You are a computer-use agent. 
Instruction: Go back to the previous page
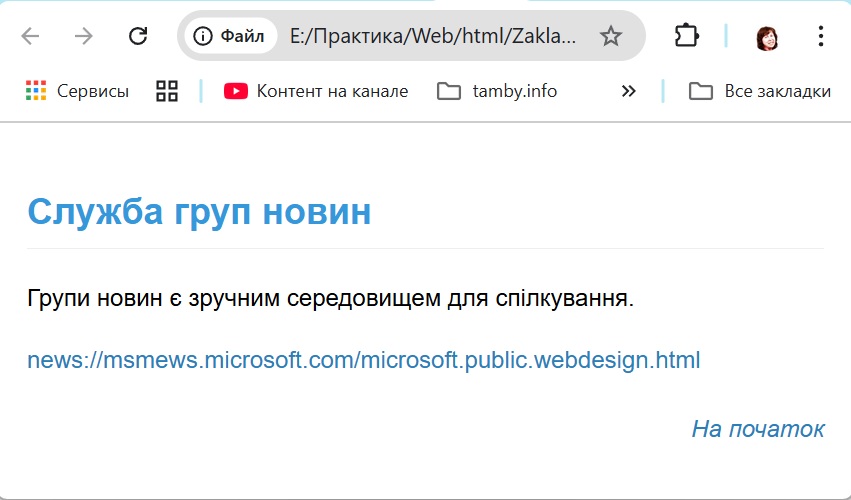[30, 37]
